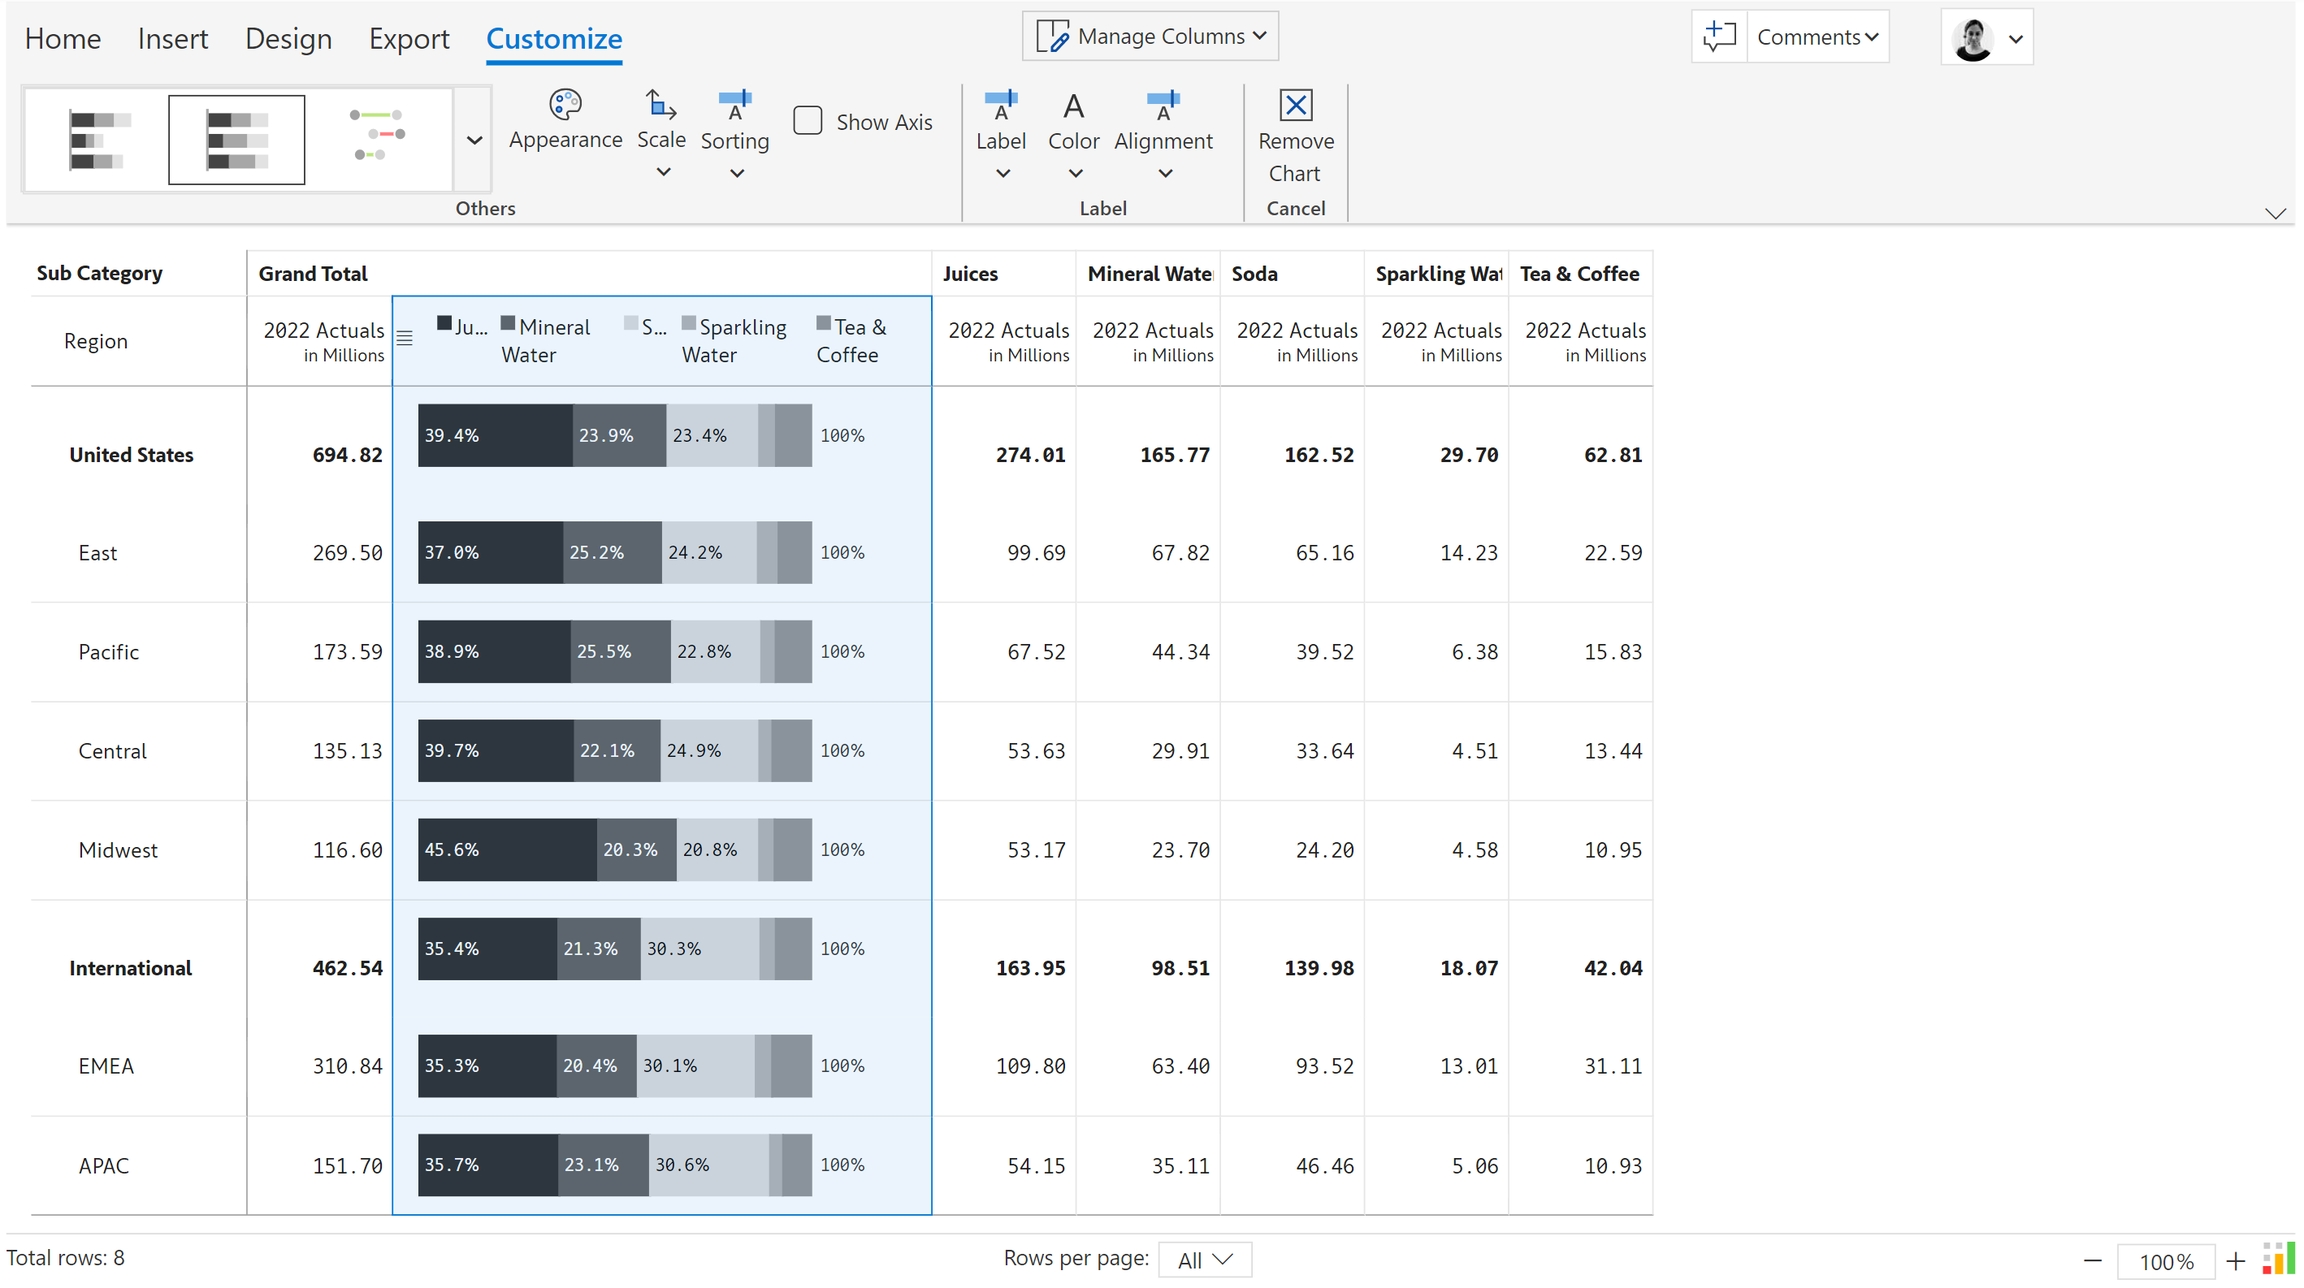This screenshot has width=2304, height=1288.
Task: Click the Scale tool icon
Action: [661, 104]
